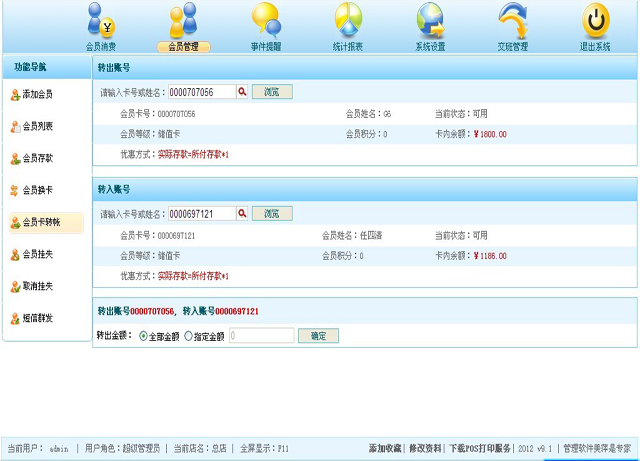Image resolution: width=640 pixels, height=461 pixels.
Task: Click 浏览 button in the 转出账号 section
Action: [x=272, y=92]
